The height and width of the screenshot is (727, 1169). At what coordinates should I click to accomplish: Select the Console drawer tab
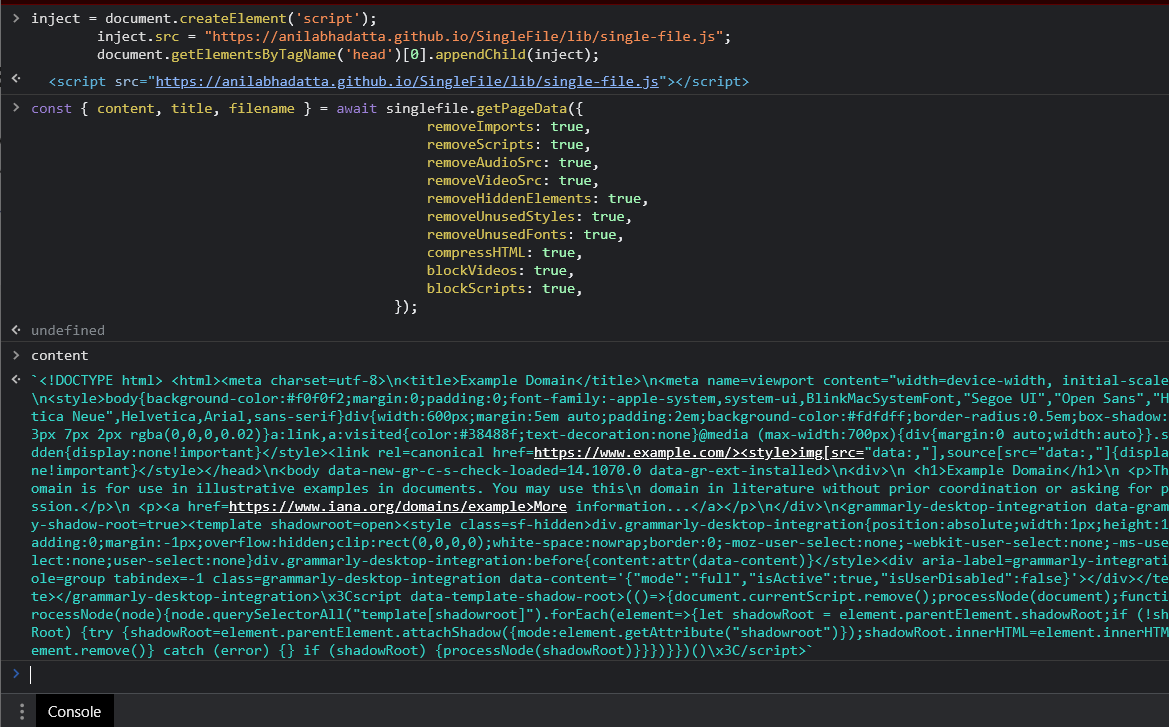[74, 711]
